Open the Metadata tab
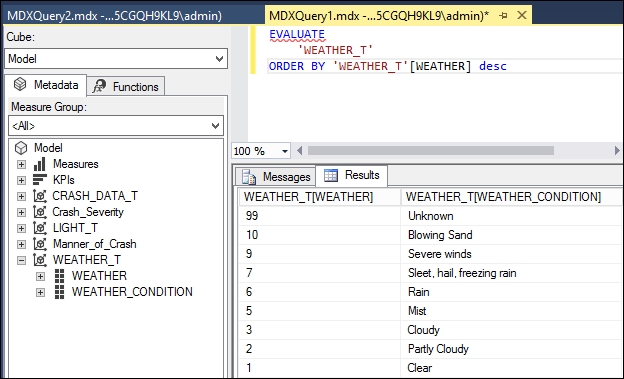Viewport: 624px width, 379px height. [x=46, y=85]
